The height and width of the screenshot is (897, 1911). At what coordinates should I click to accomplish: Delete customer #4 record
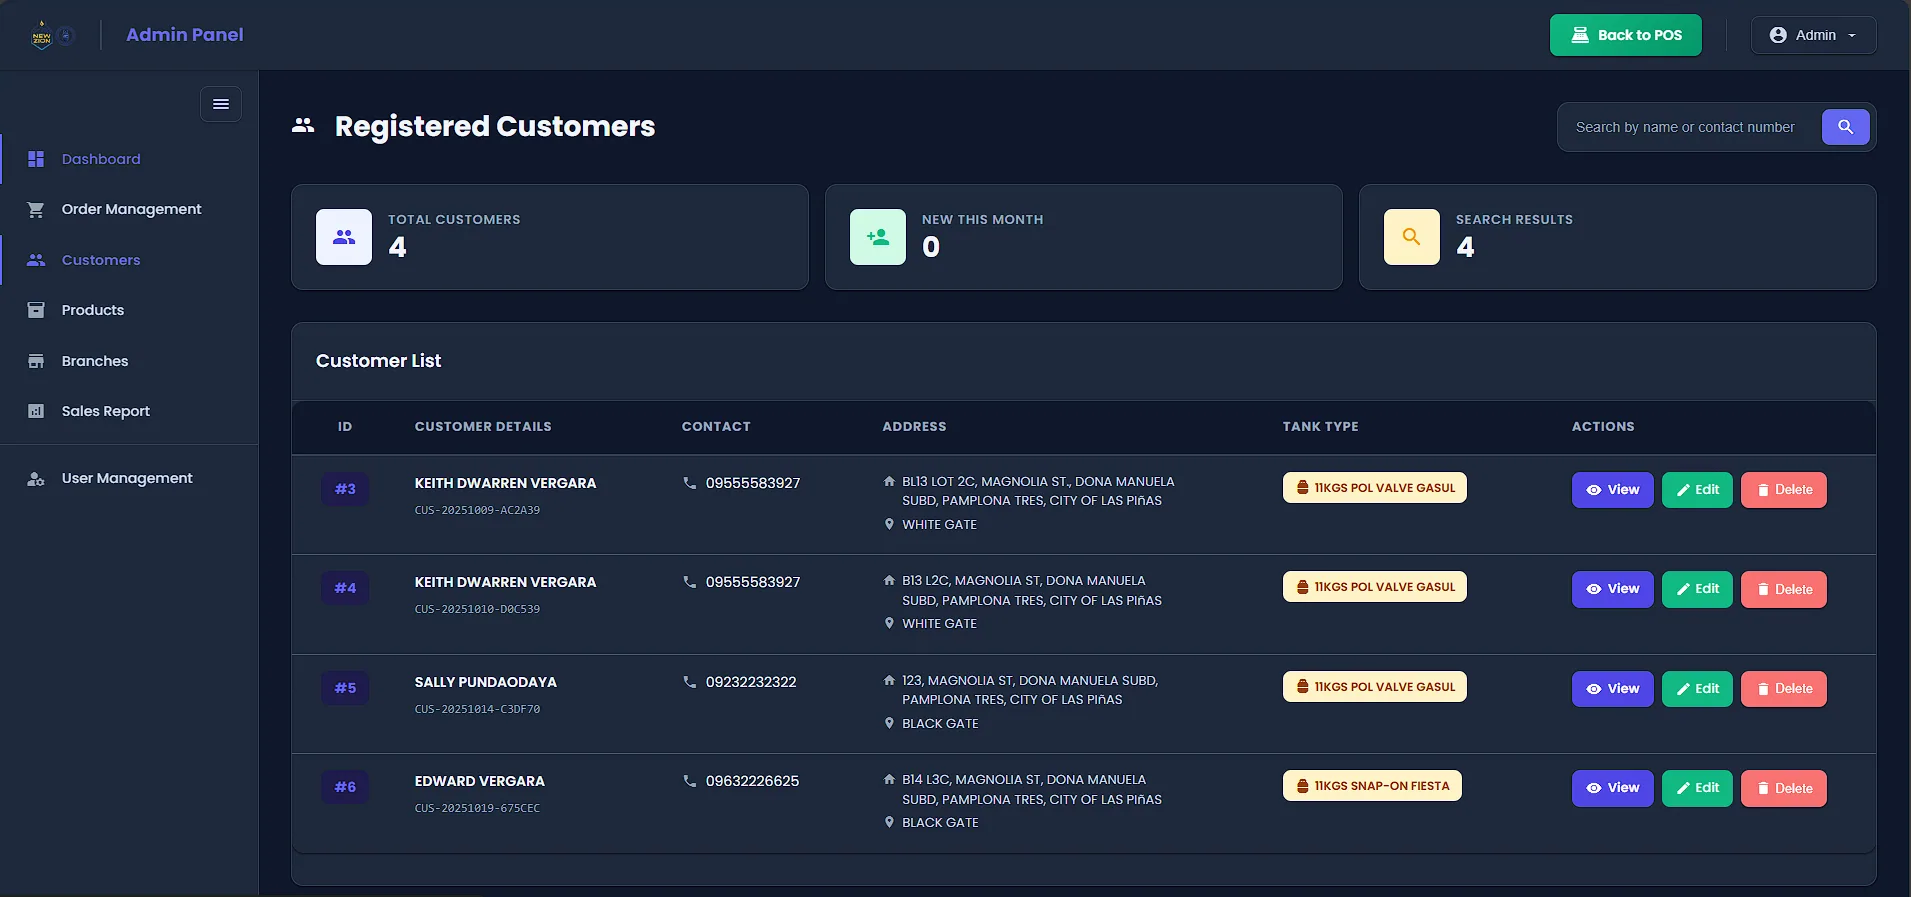[x=1783, y=589]
